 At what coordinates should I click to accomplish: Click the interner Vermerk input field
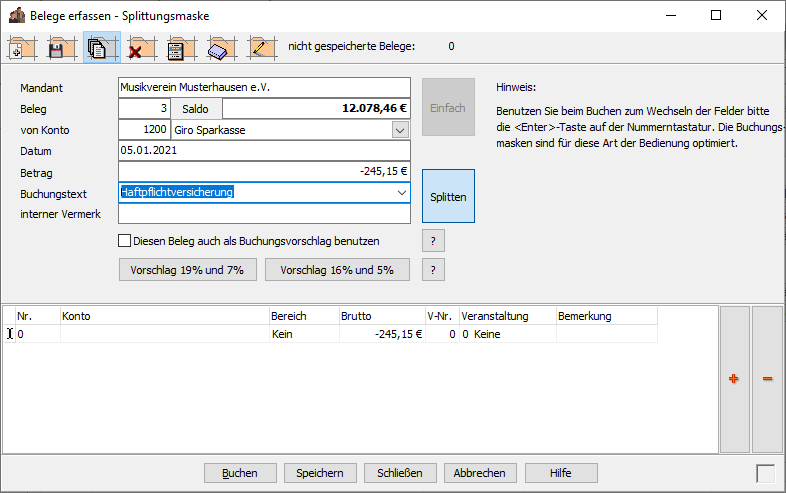264,213
